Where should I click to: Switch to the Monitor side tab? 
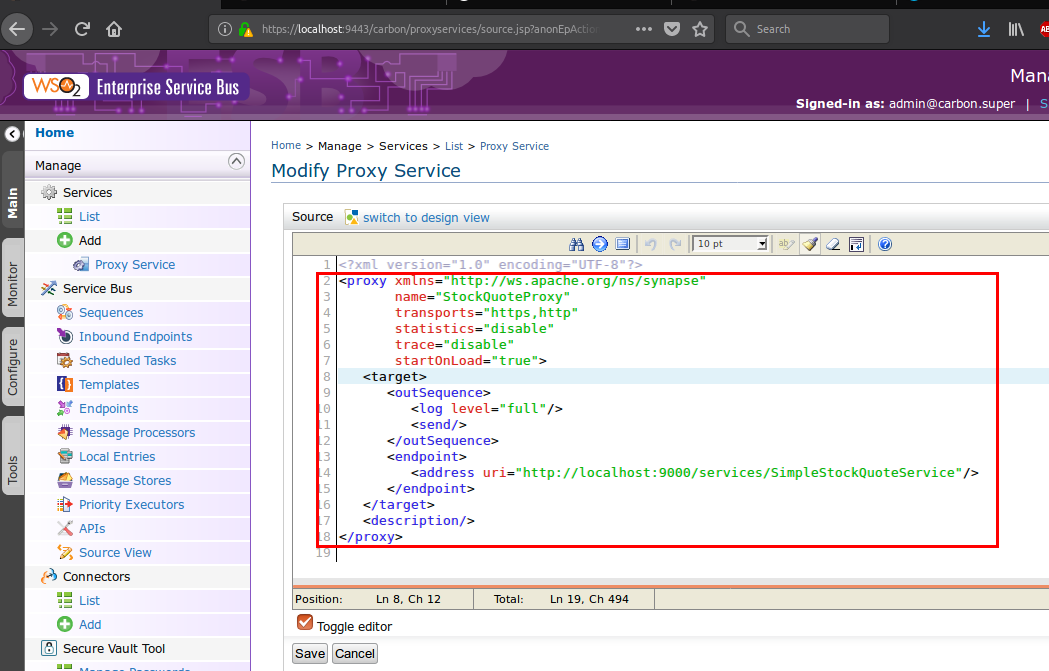pos(13,284)
